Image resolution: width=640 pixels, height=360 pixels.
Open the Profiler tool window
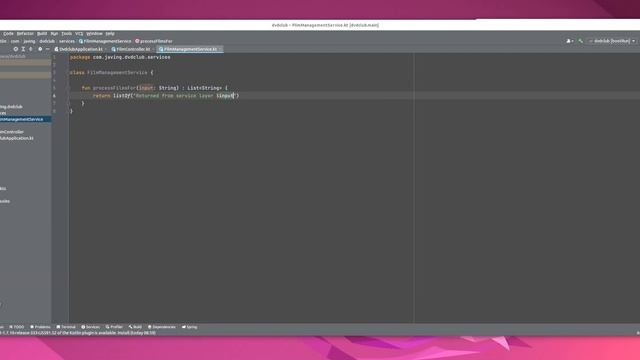[x=114, y=327]
